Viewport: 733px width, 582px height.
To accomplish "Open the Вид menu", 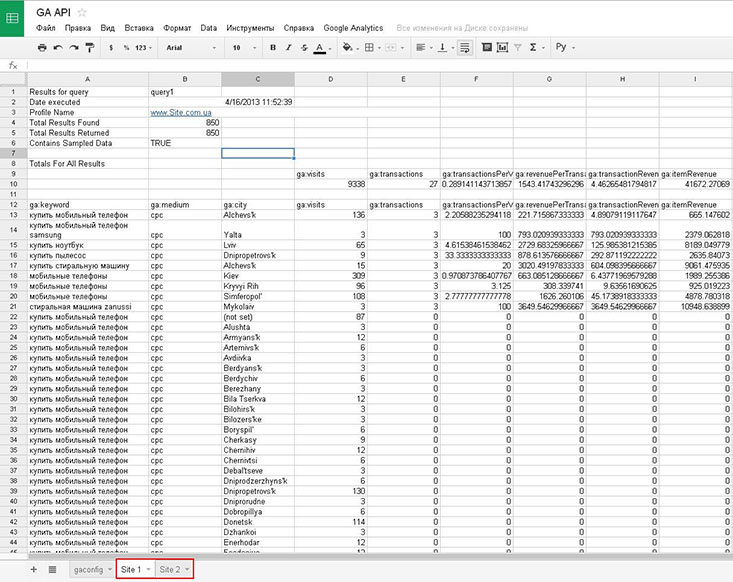I will click(x=108, y=28).
